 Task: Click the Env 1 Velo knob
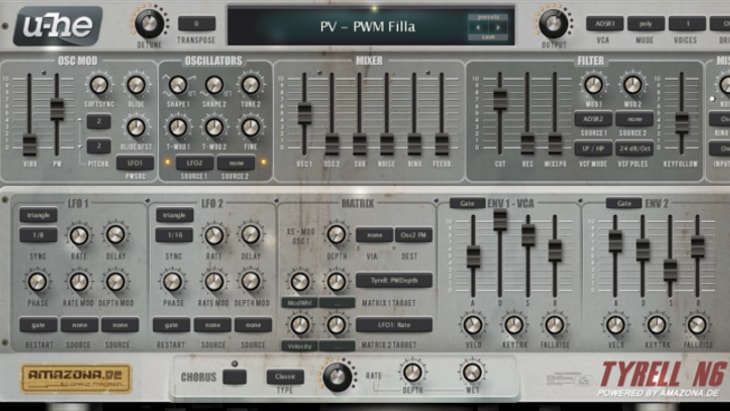(x=473, y=325)
